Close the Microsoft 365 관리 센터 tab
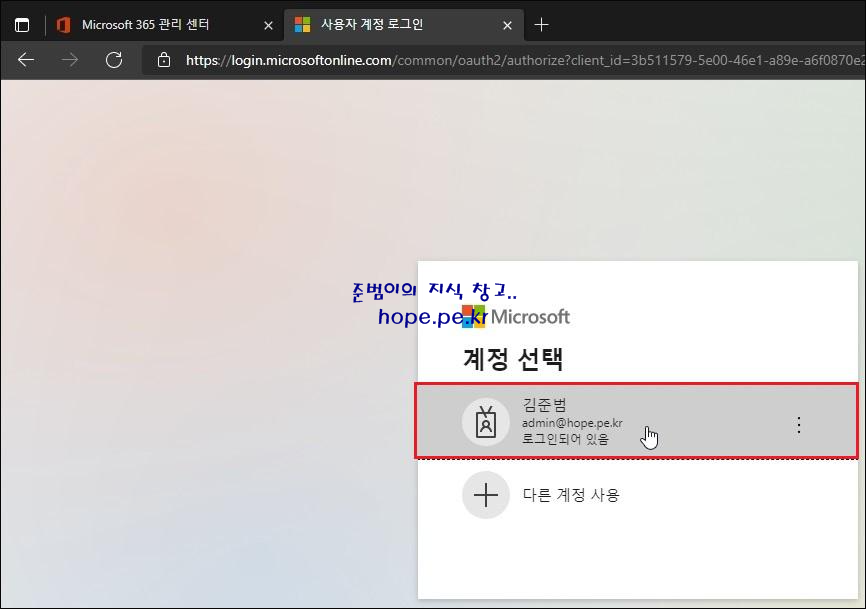 [x=268, y=25]
